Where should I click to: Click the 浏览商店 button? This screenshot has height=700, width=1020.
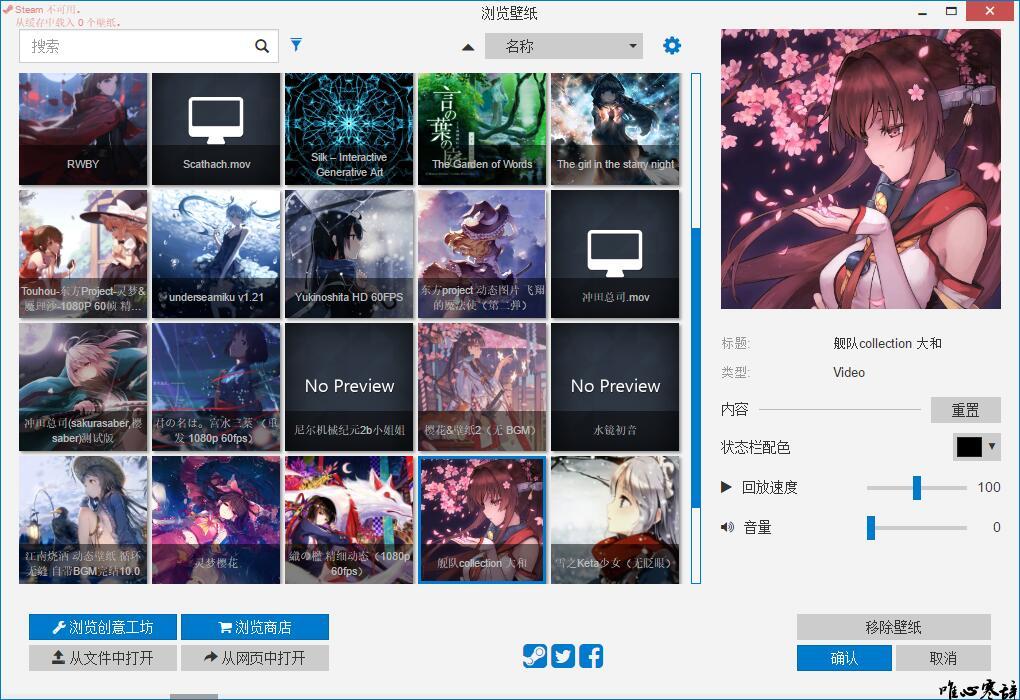click(x=255, y=627)
